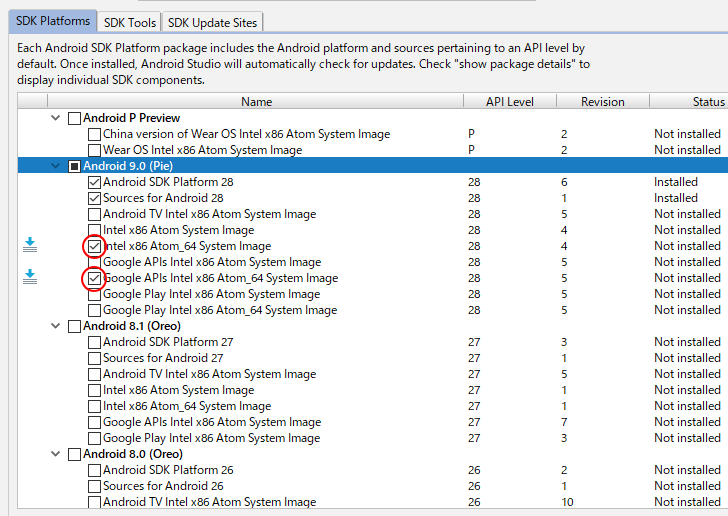This screenshot has height=516, width=728.
Task: Click the 'Android SDK Platform 28' row text
Action: tap(168, 182)
